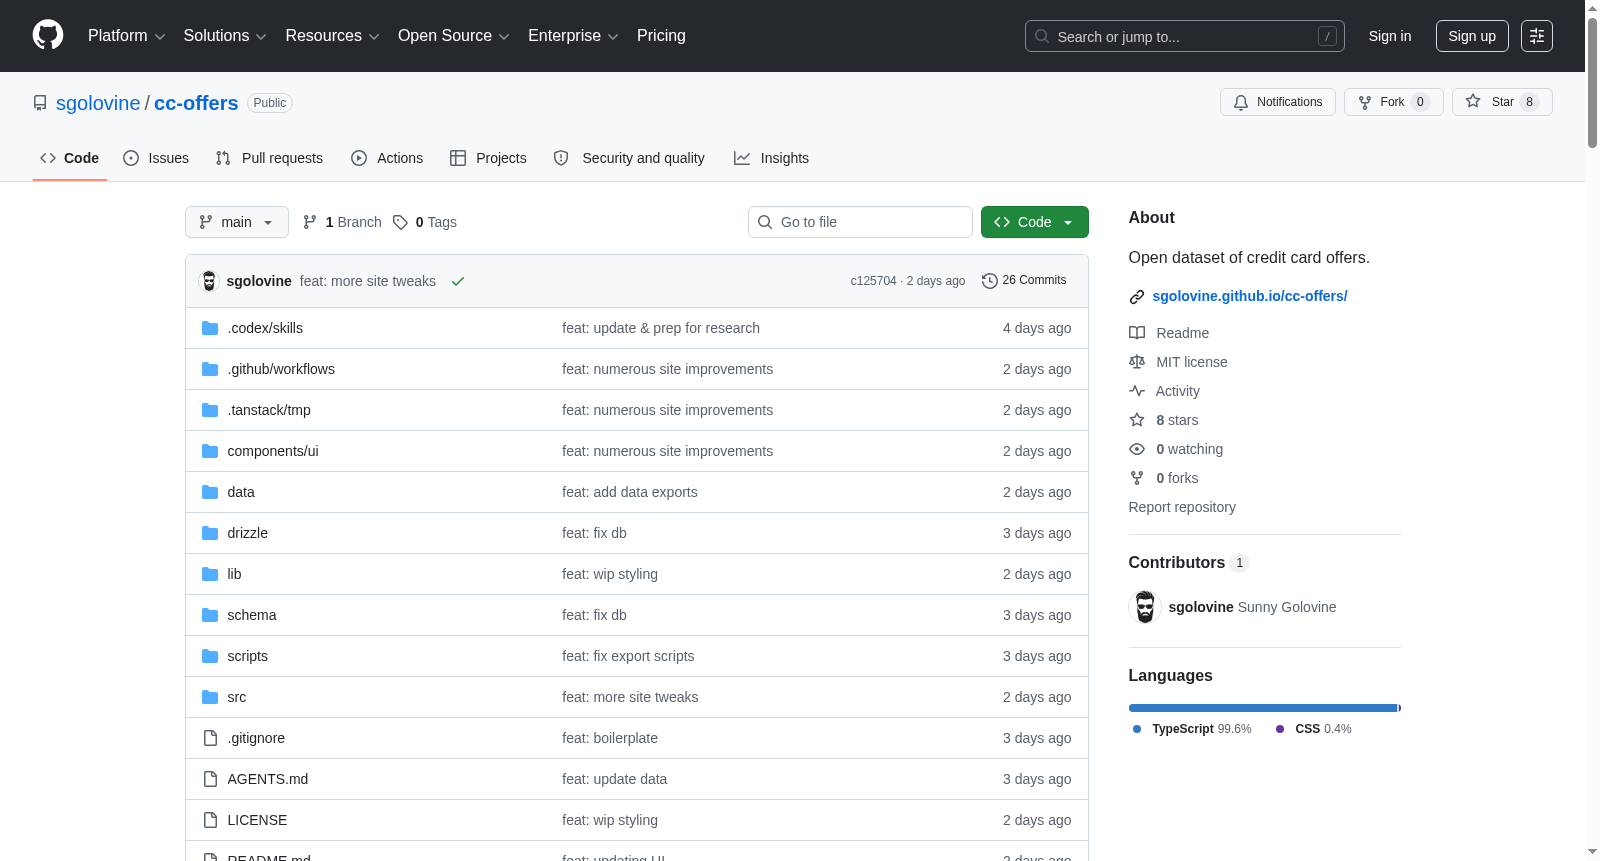The width and height of the screenshot is (1600, 861).
Task: Fork the cc-offers repository
Action: (x=1394, y=102)
